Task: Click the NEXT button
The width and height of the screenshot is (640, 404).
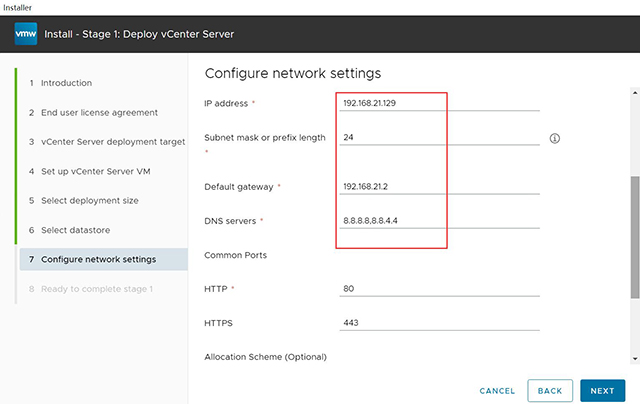Action: tap(602, 391)
